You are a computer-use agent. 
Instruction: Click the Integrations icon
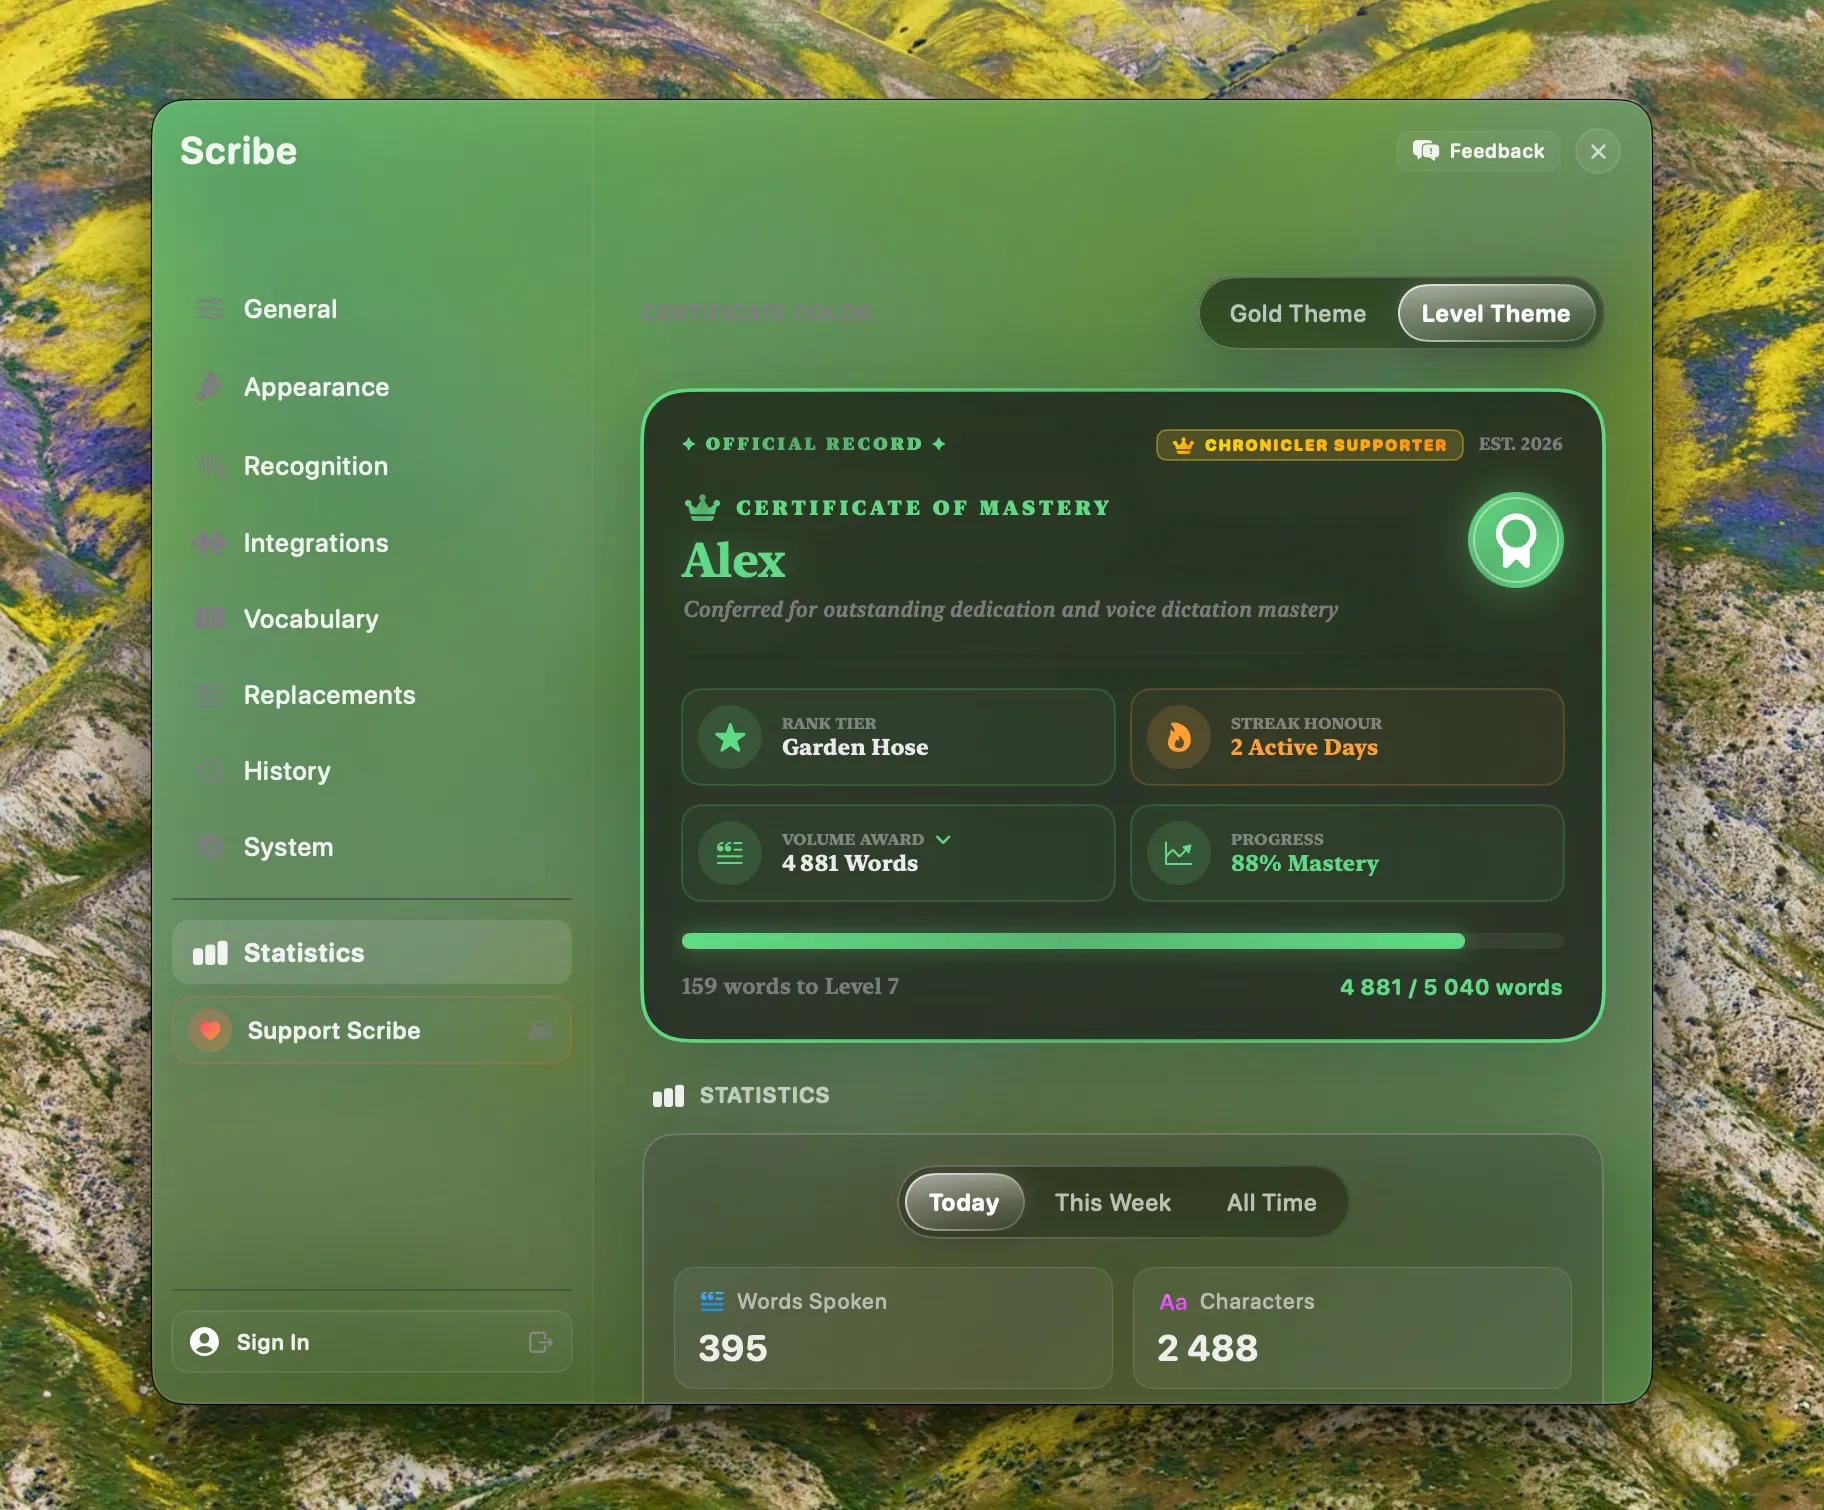[x=210, y=543]
